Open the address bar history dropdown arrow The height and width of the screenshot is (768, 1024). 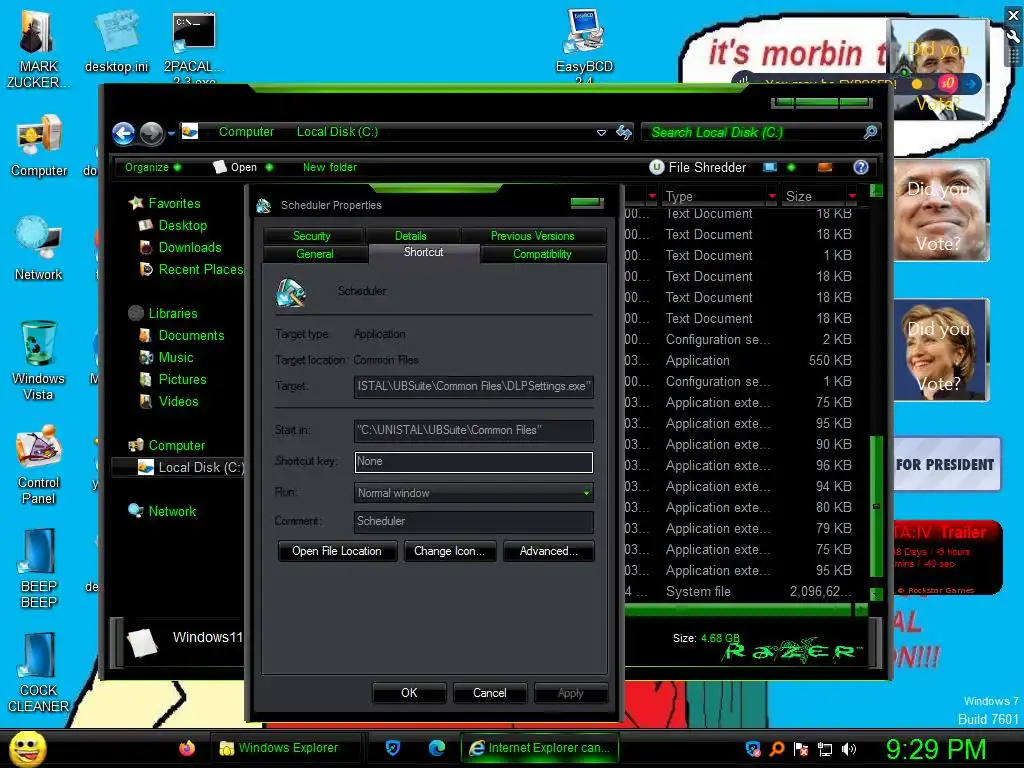click(x=601, y=133)
